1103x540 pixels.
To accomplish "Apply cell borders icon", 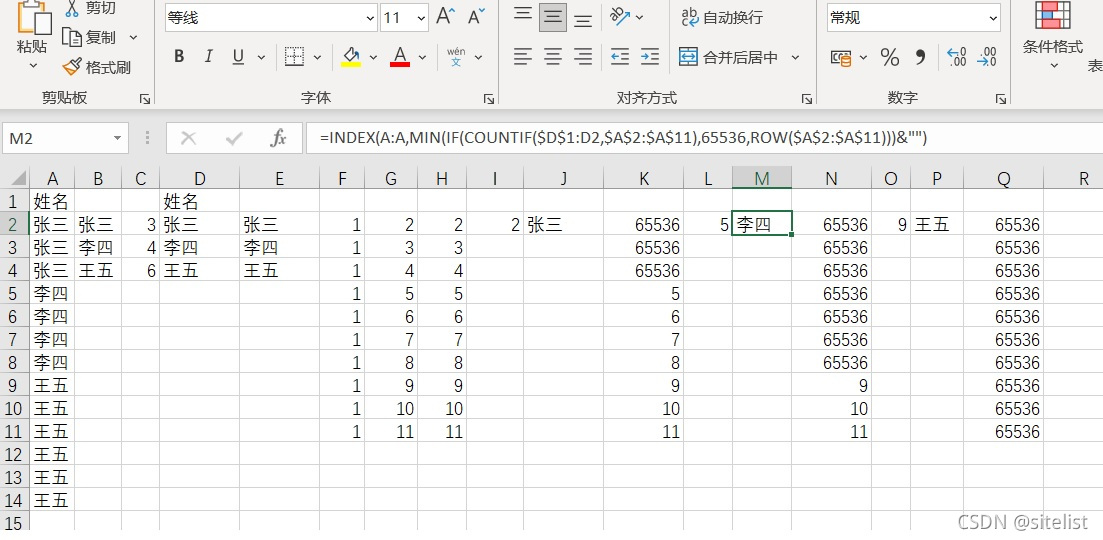I will tap(294, 57).
